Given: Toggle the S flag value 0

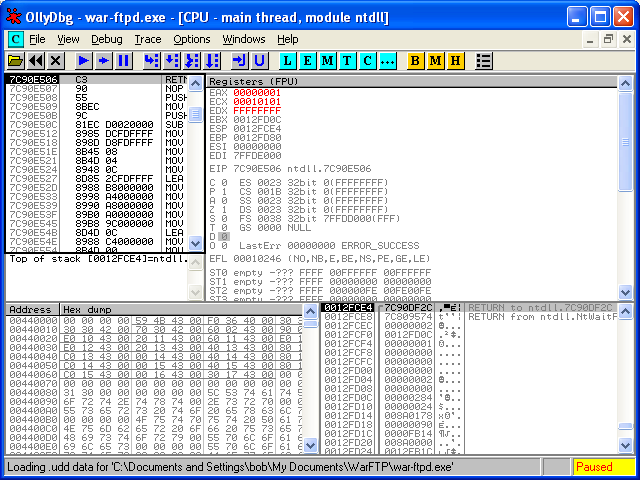Looking at the screenshot, I should [x=224, y=219].
